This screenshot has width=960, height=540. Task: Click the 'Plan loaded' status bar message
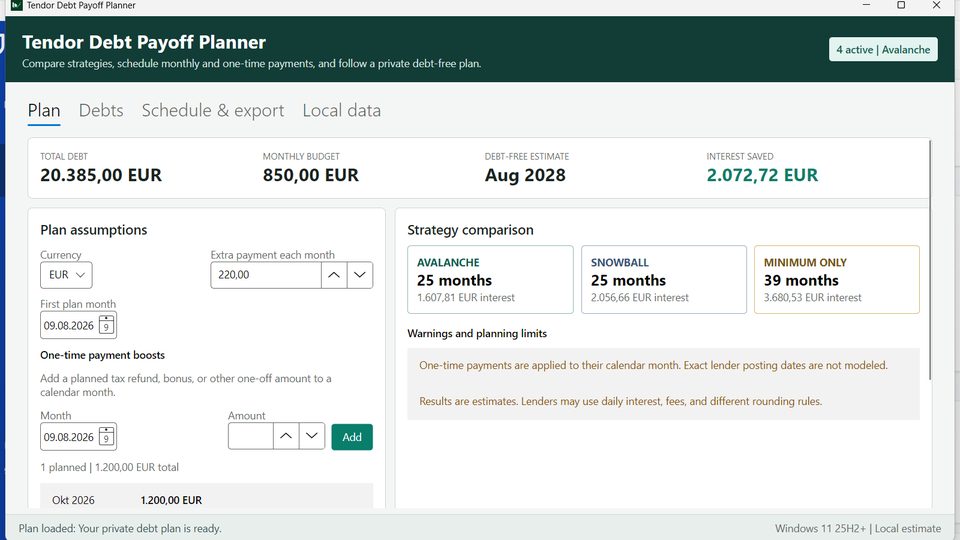(120, 528)
